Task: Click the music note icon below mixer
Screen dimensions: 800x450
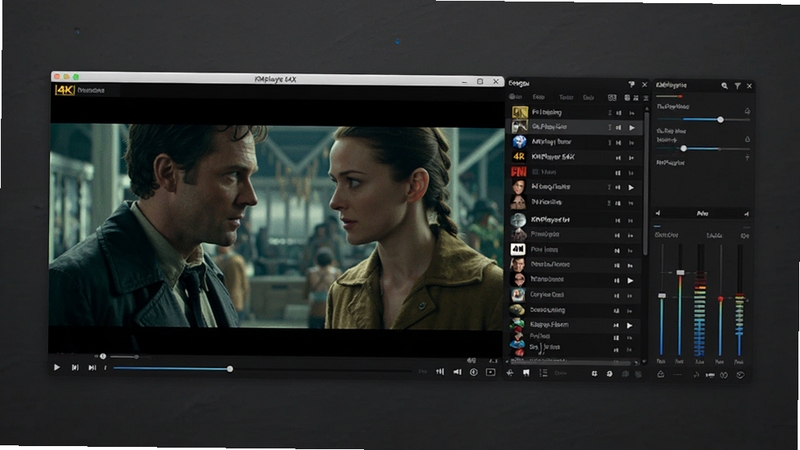Action: point(696,375)
